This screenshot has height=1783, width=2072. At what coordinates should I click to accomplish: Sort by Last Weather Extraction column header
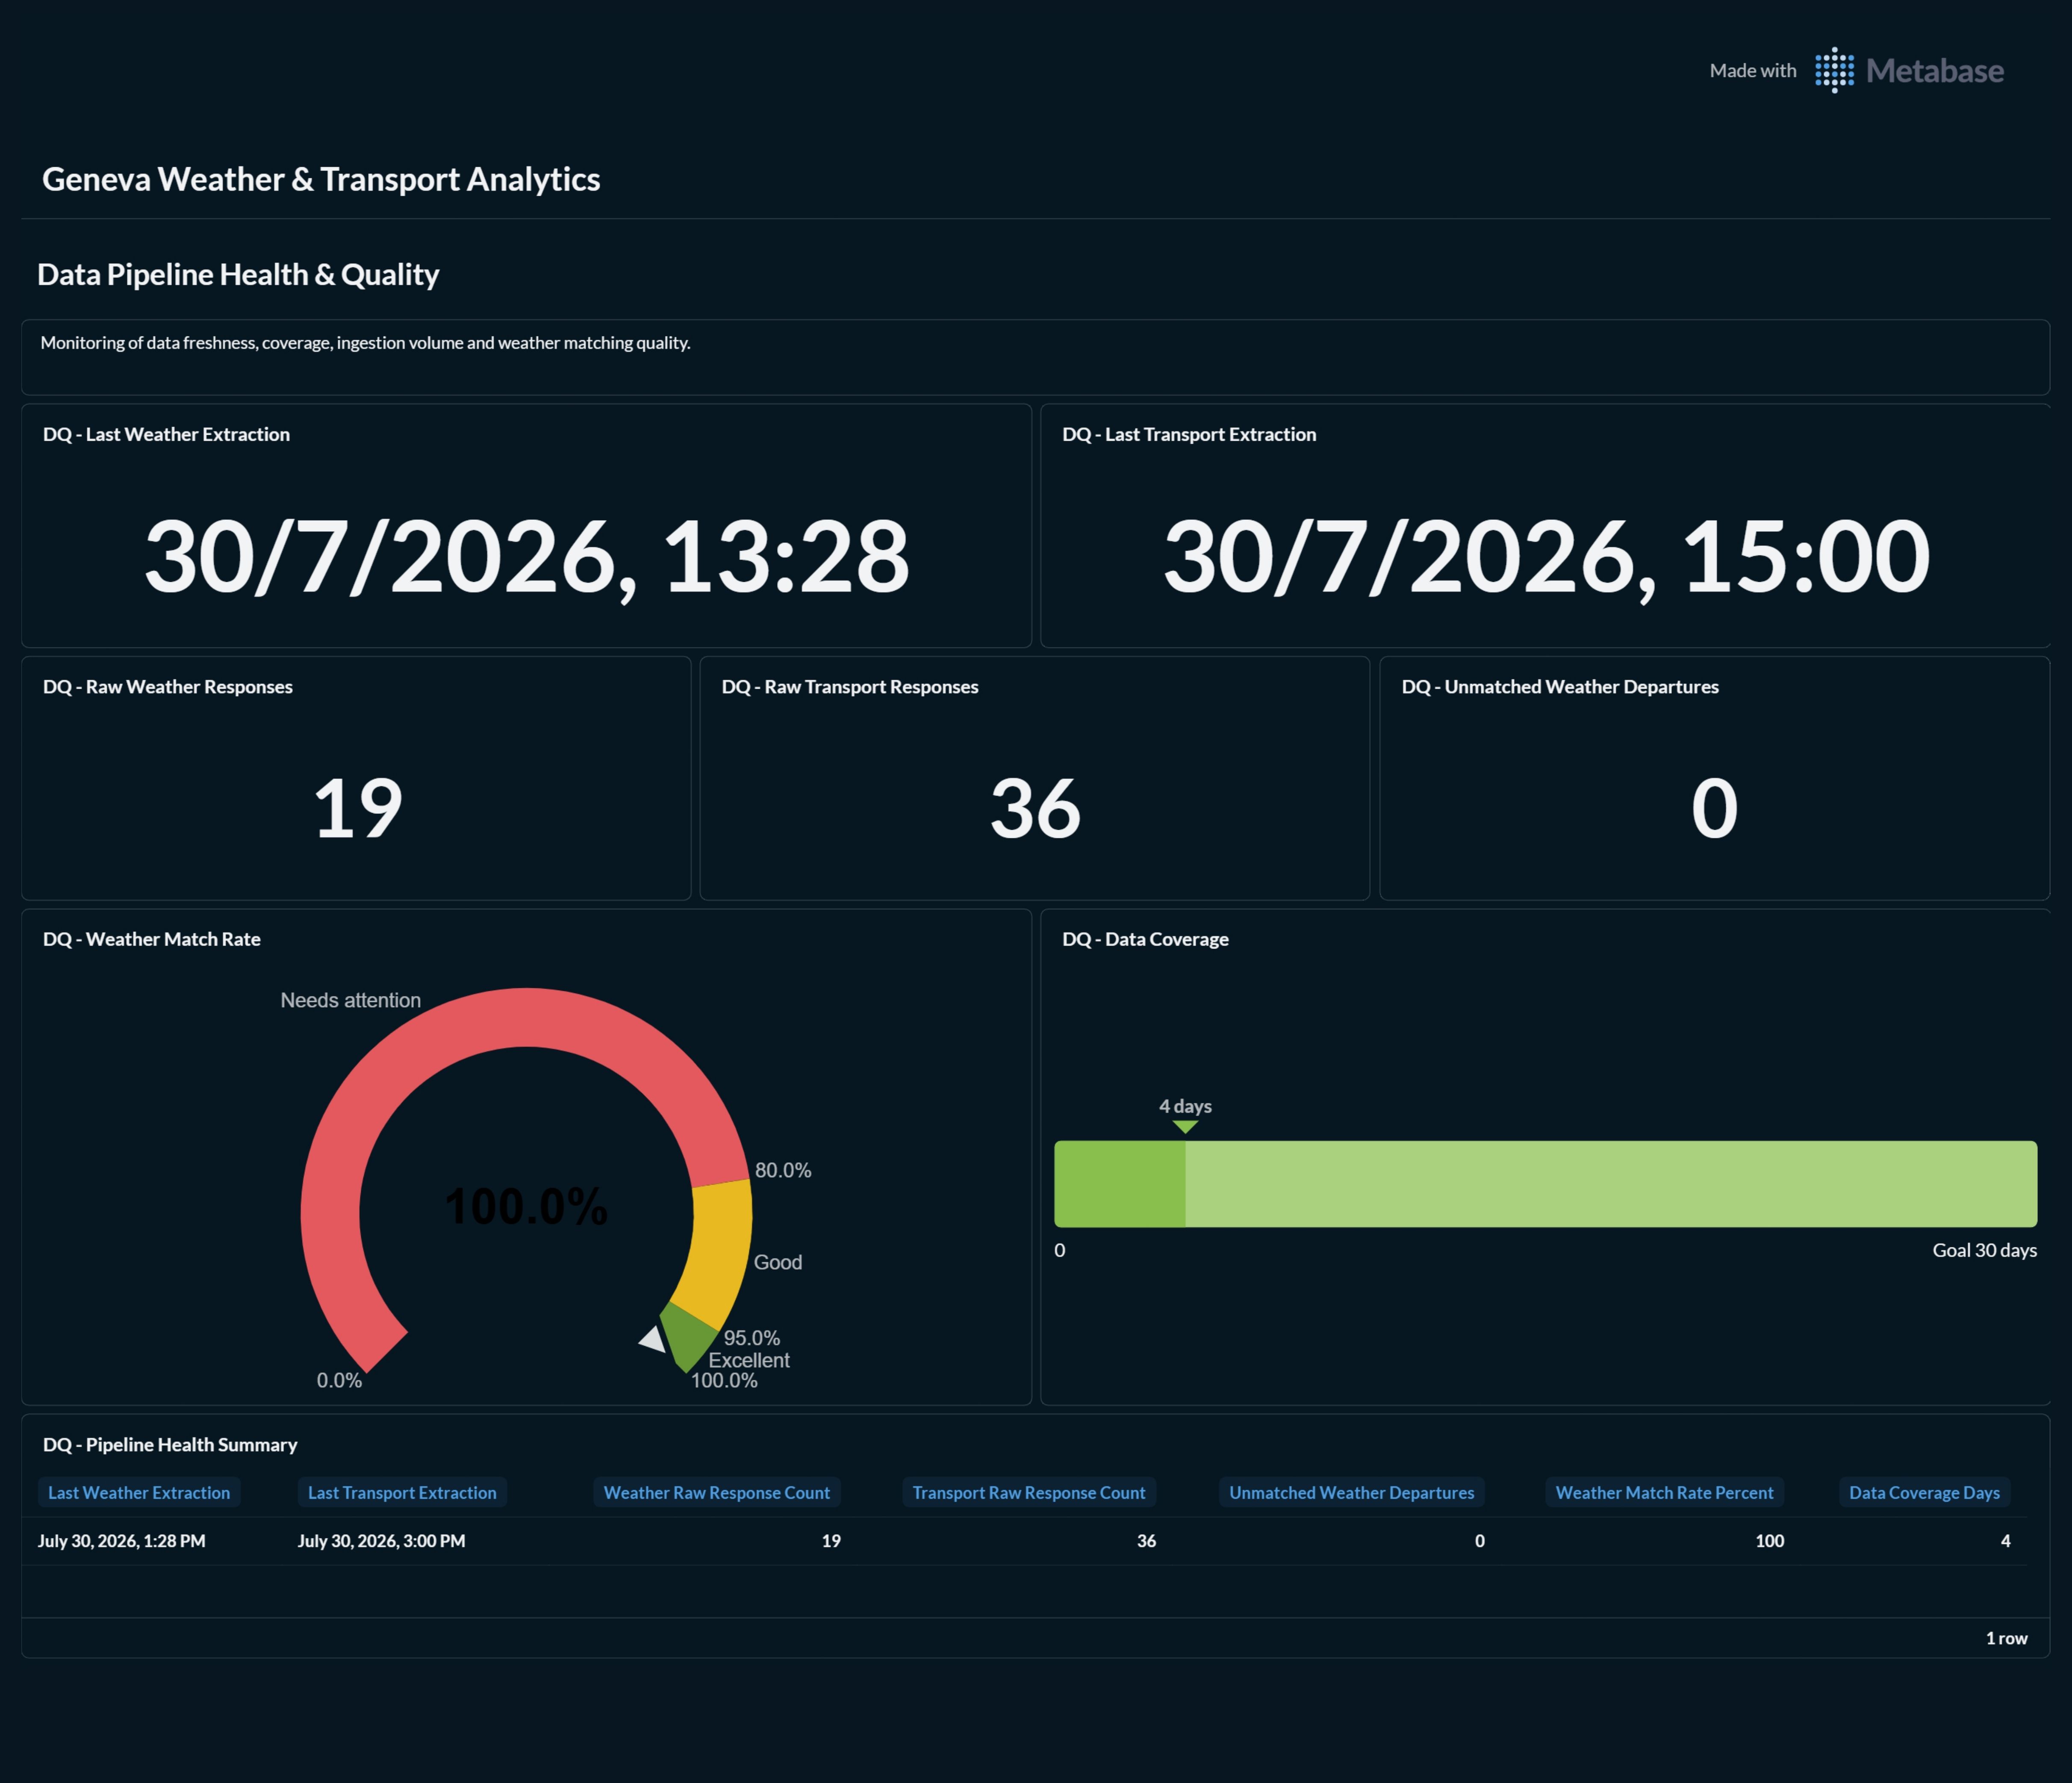[139, 1492]
